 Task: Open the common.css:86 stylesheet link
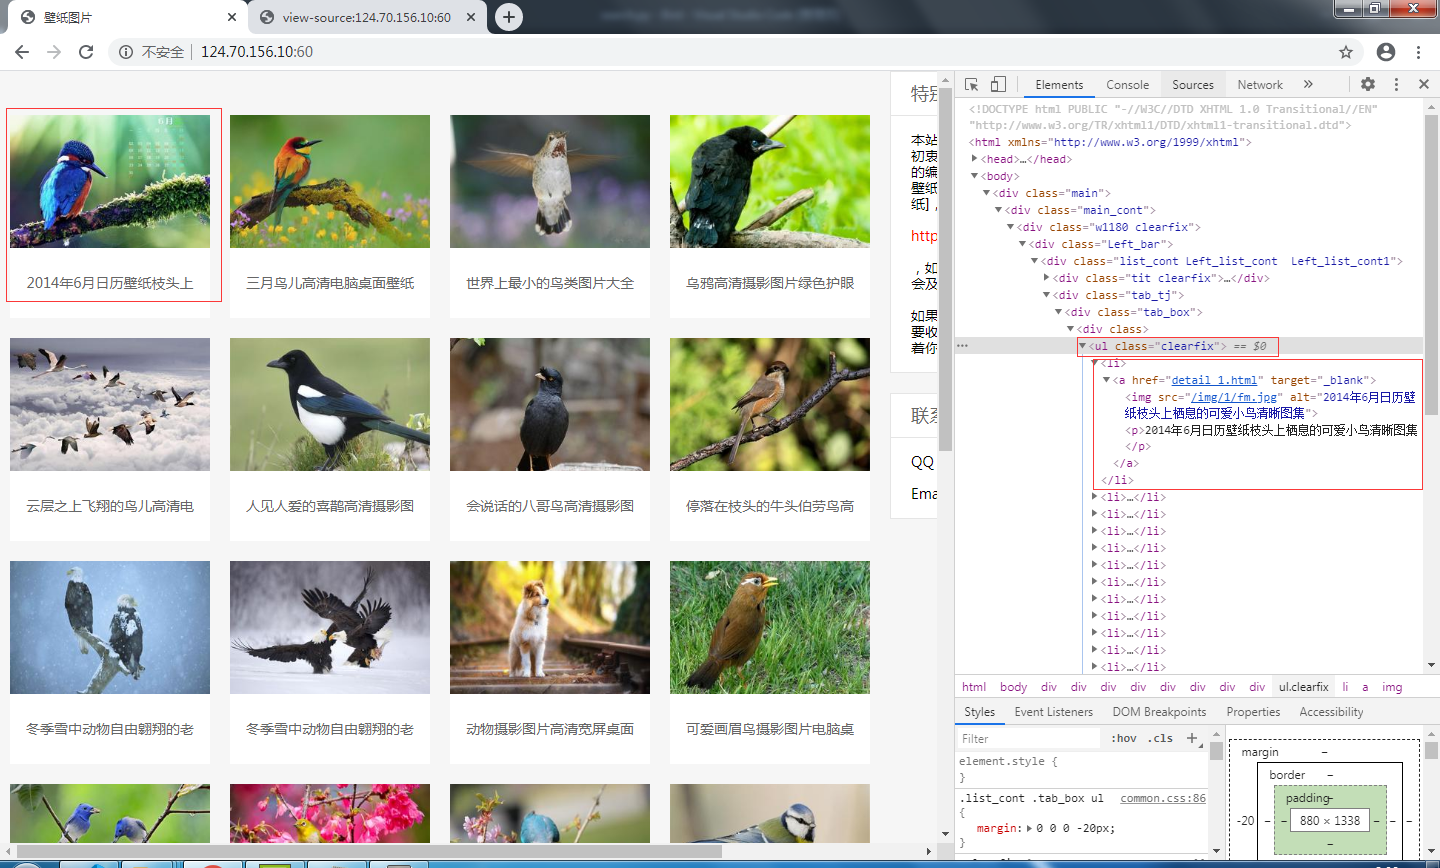click(1163, 798)
